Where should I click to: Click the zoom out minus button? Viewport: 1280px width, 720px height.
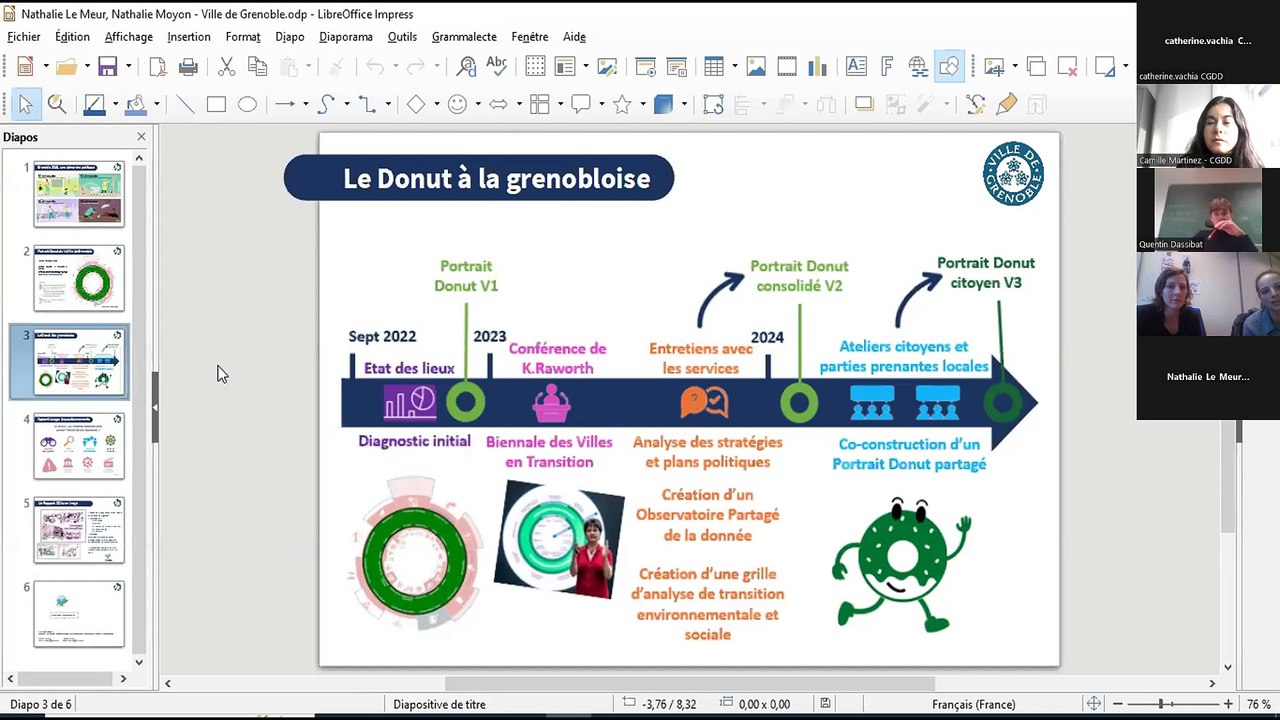1118,704
